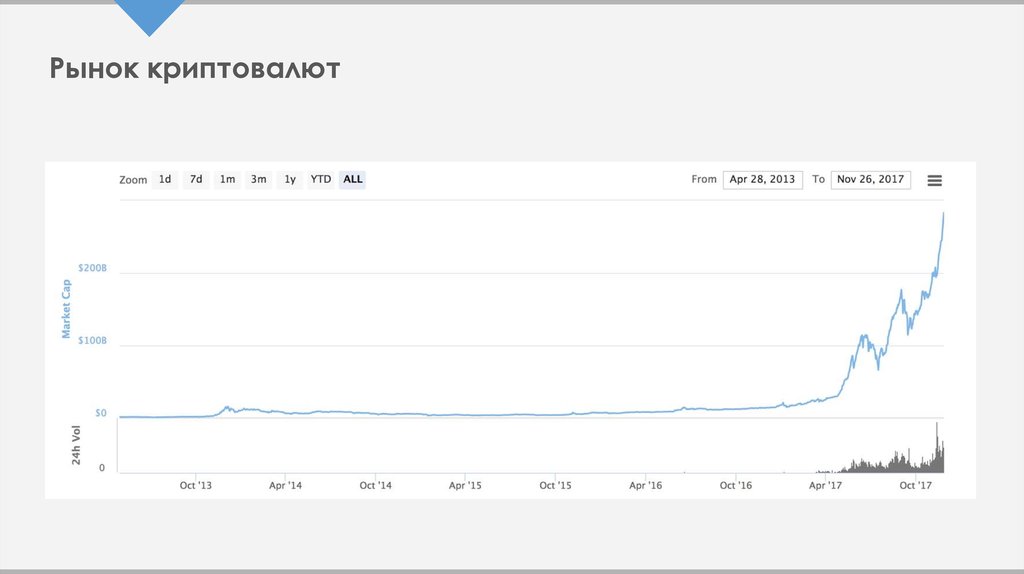Click the Oct '13 x-axis label

[x=195, y=485]
